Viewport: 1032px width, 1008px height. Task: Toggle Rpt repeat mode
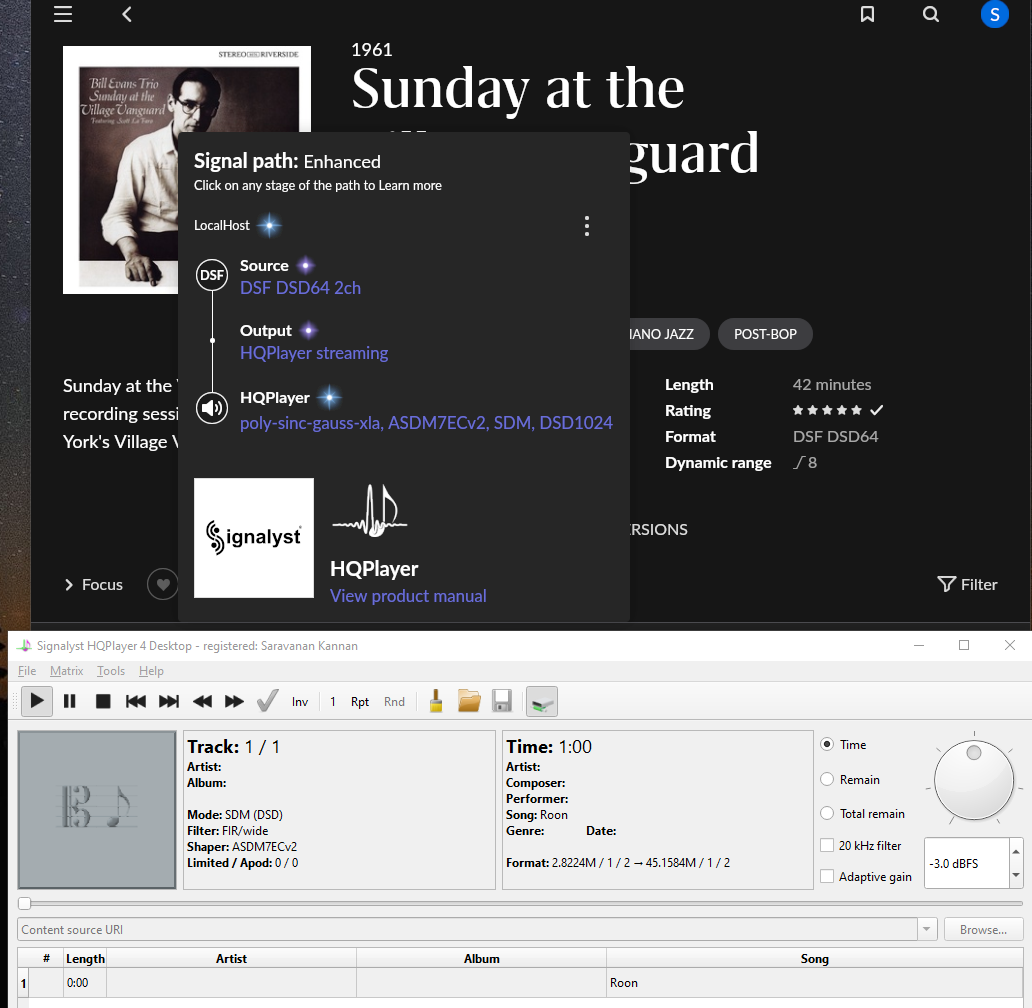(x=360, y=702)
